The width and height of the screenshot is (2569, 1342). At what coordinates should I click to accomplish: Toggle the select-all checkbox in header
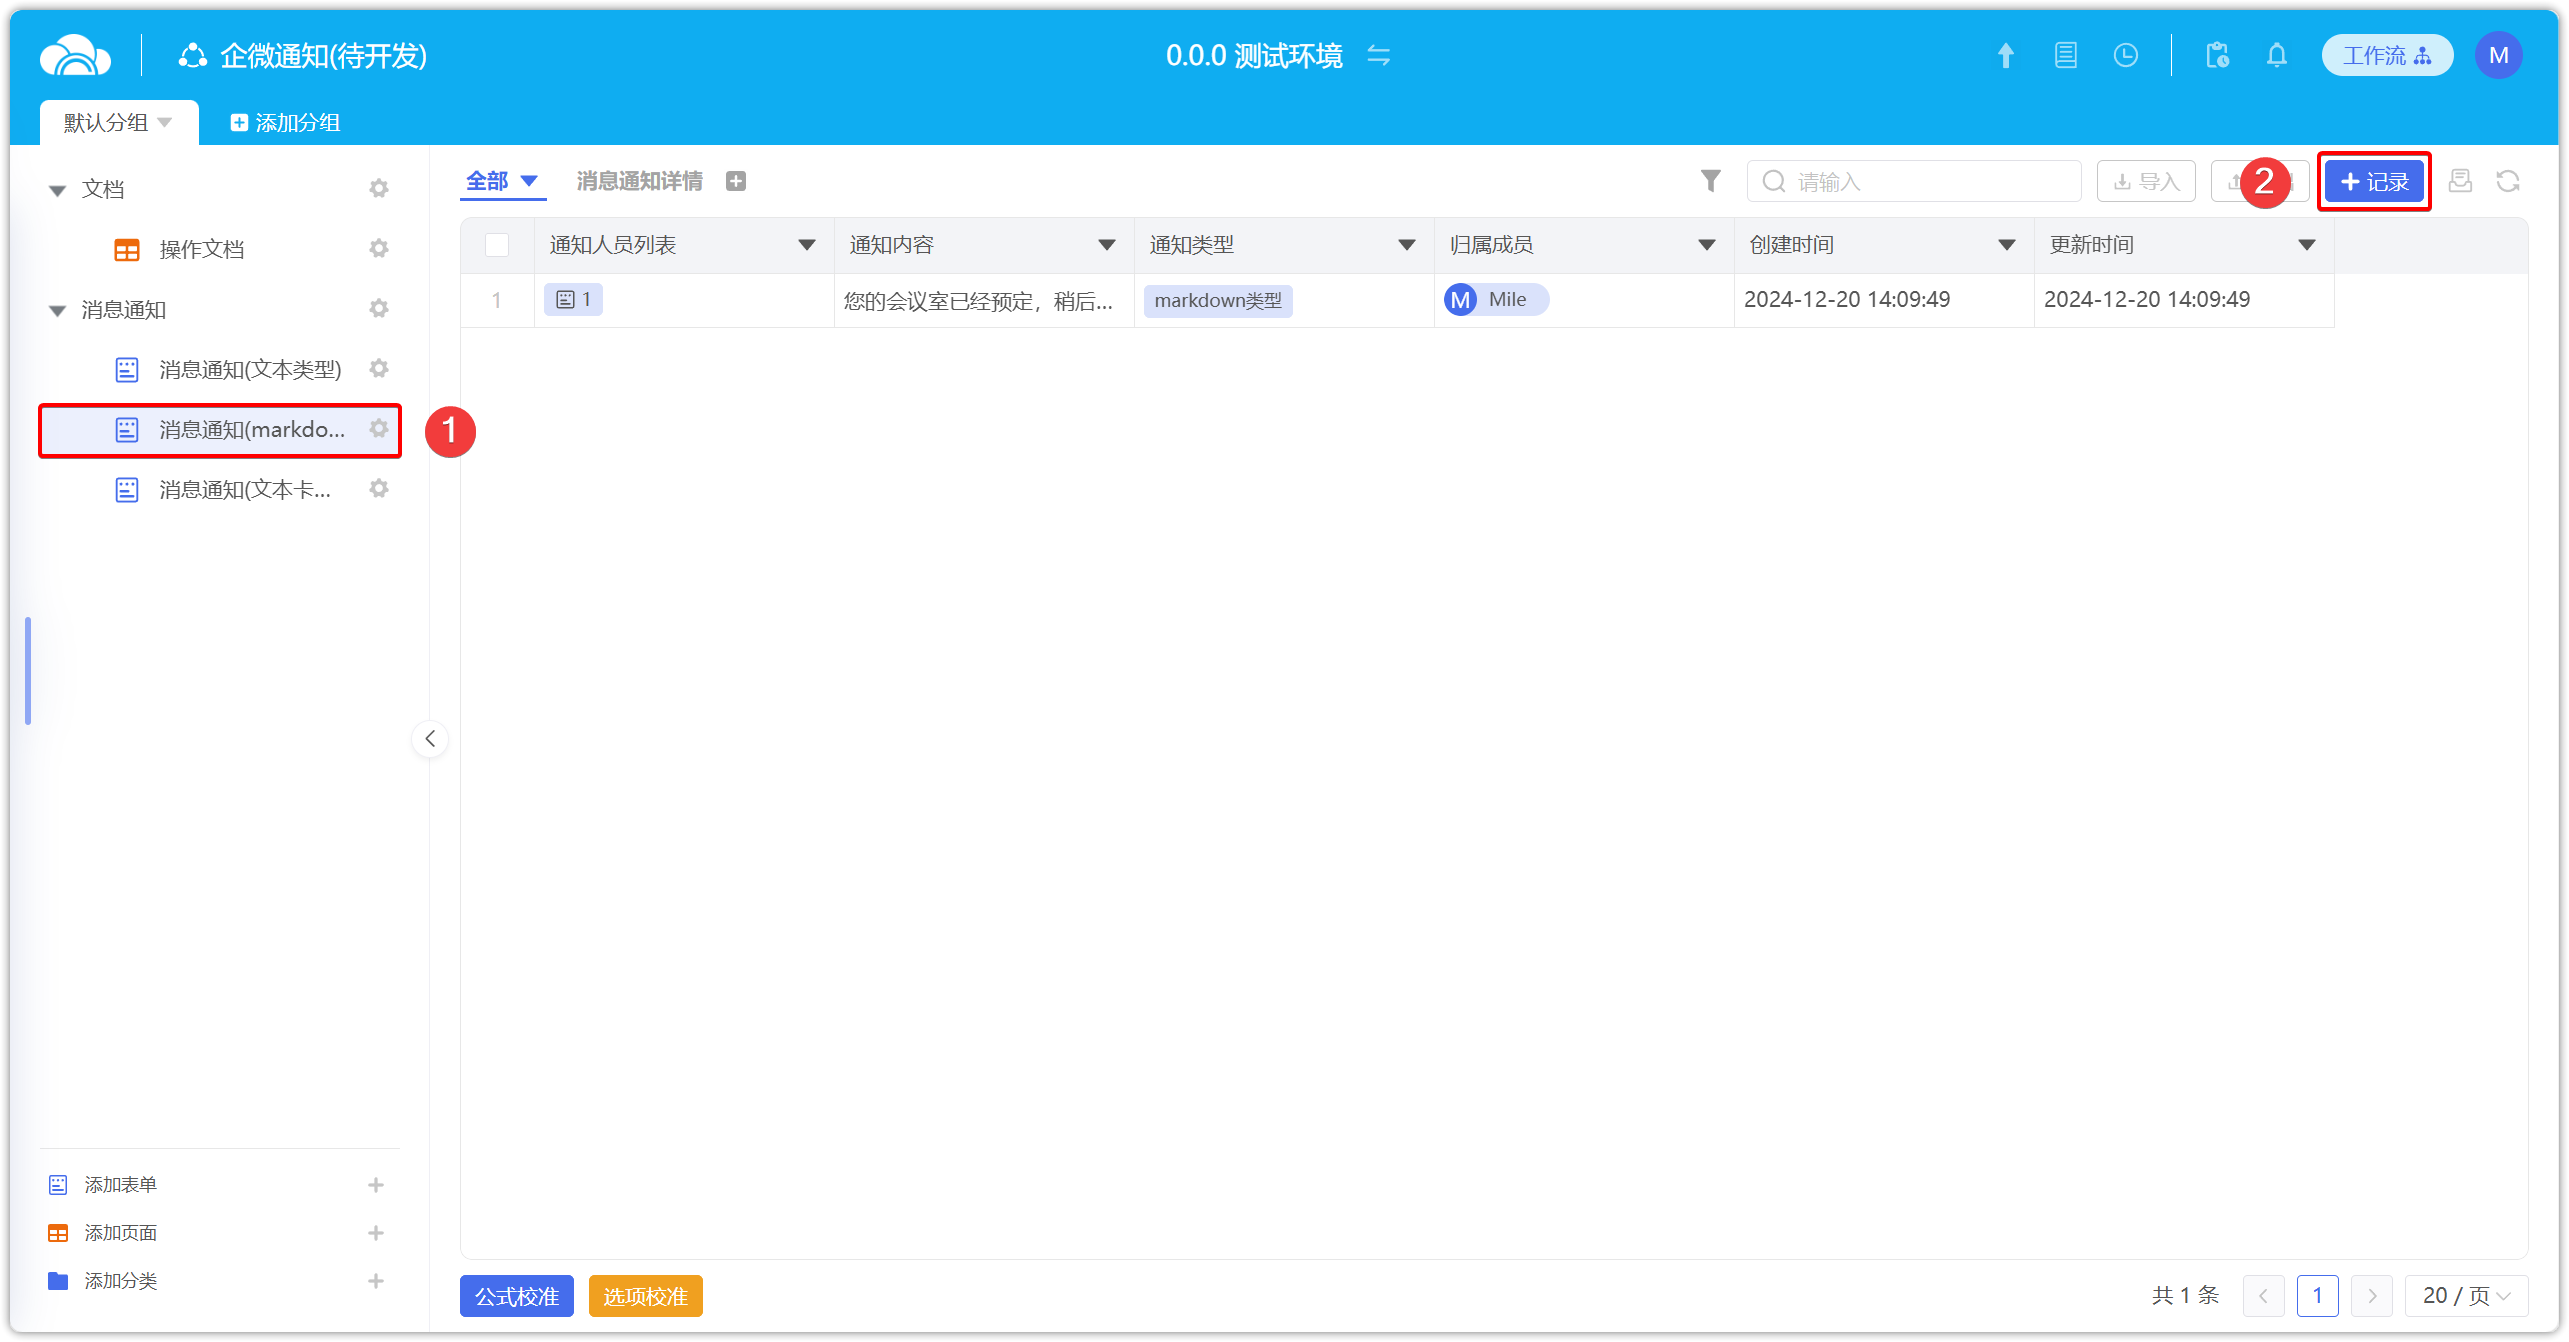click(497, 245)
